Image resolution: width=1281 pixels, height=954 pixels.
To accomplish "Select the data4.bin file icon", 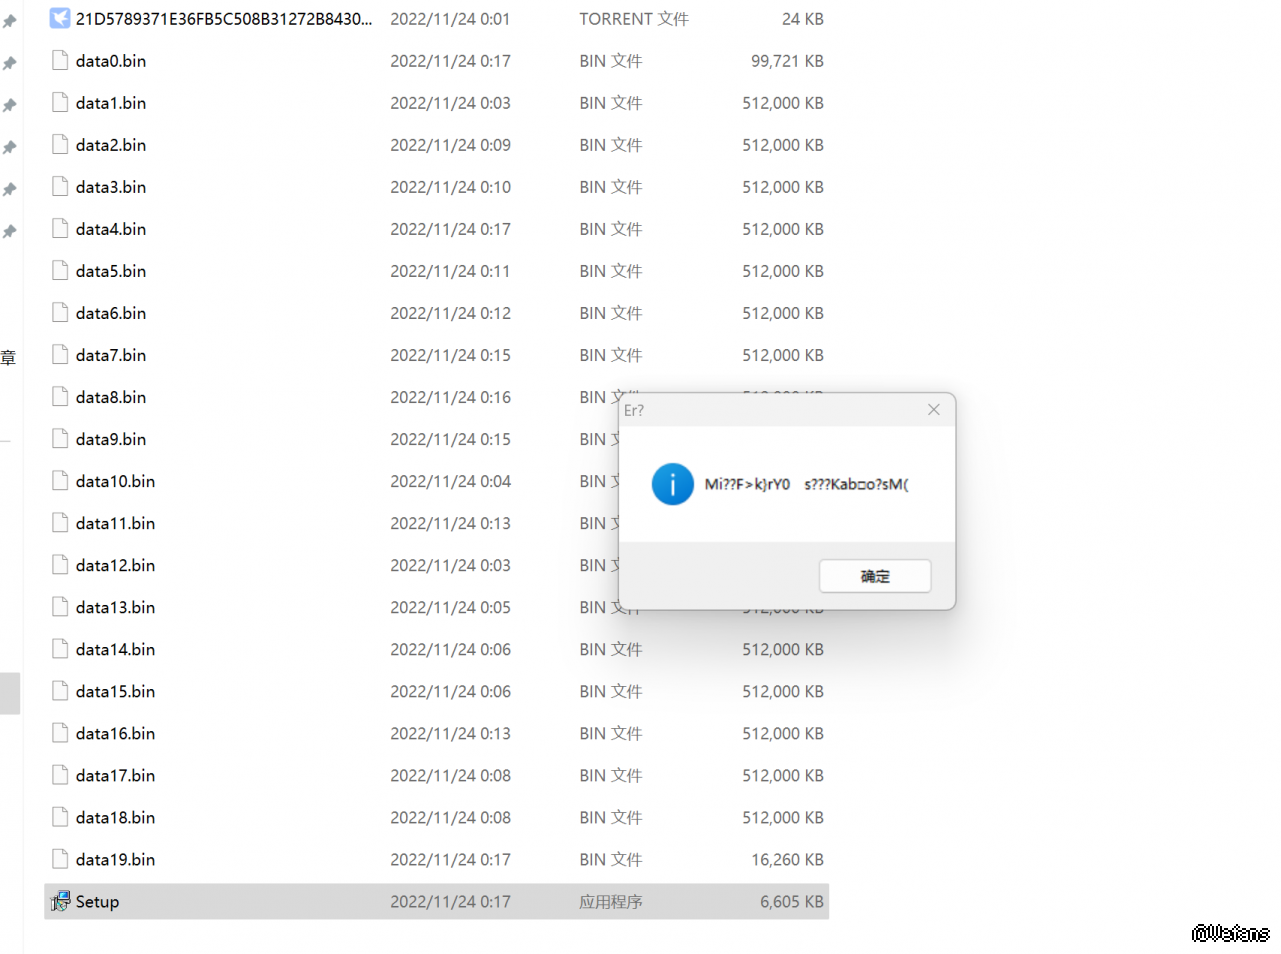I will [60, 228].
